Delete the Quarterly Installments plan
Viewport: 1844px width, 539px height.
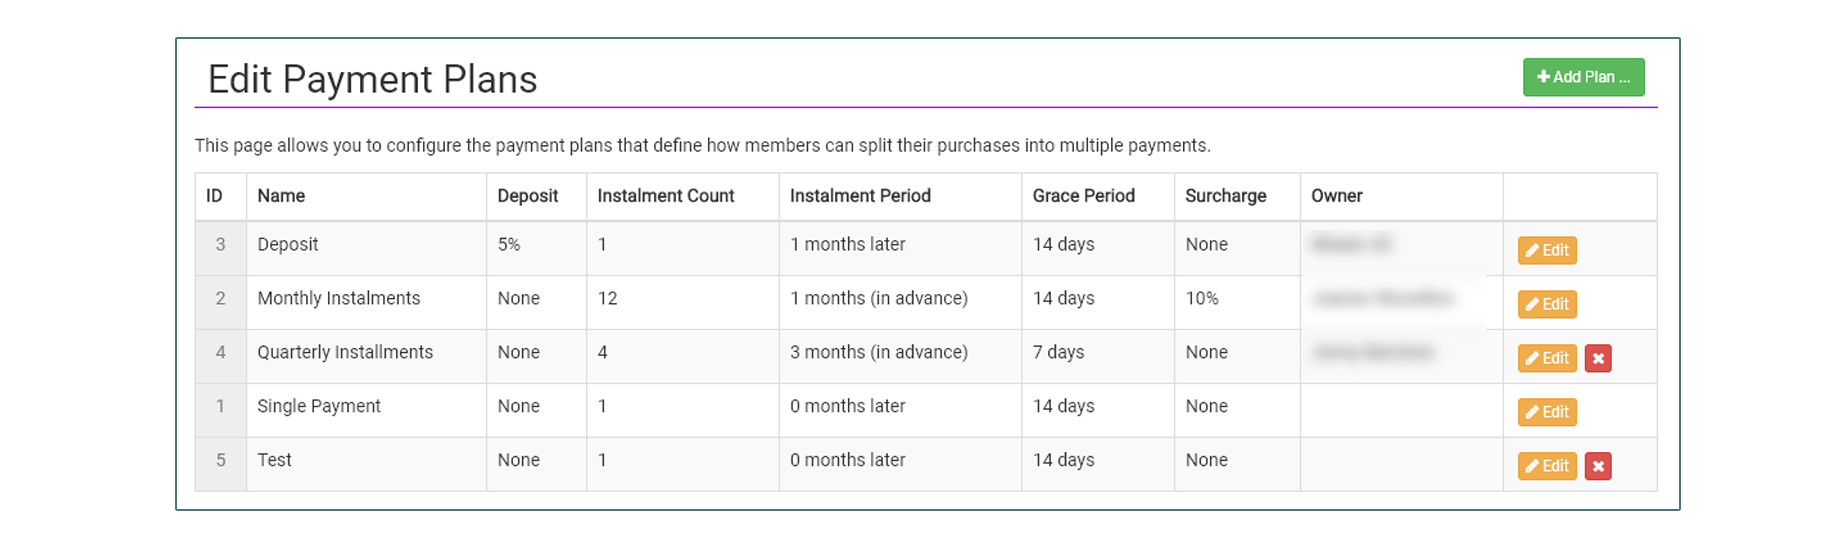1598,358
